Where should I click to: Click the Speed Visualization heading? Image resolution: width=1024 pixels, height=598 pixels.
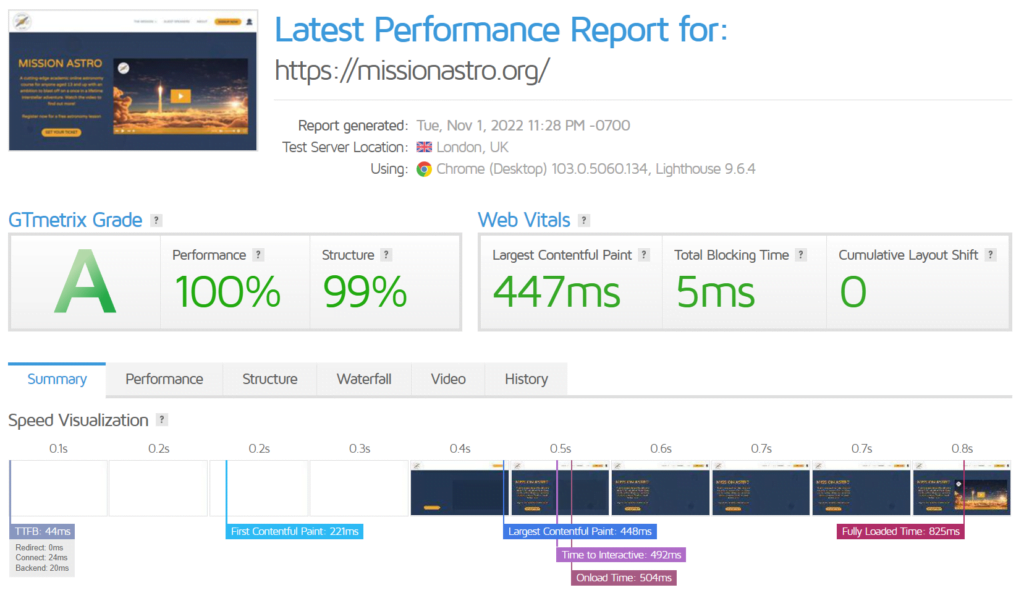click(x=78, y=420)
